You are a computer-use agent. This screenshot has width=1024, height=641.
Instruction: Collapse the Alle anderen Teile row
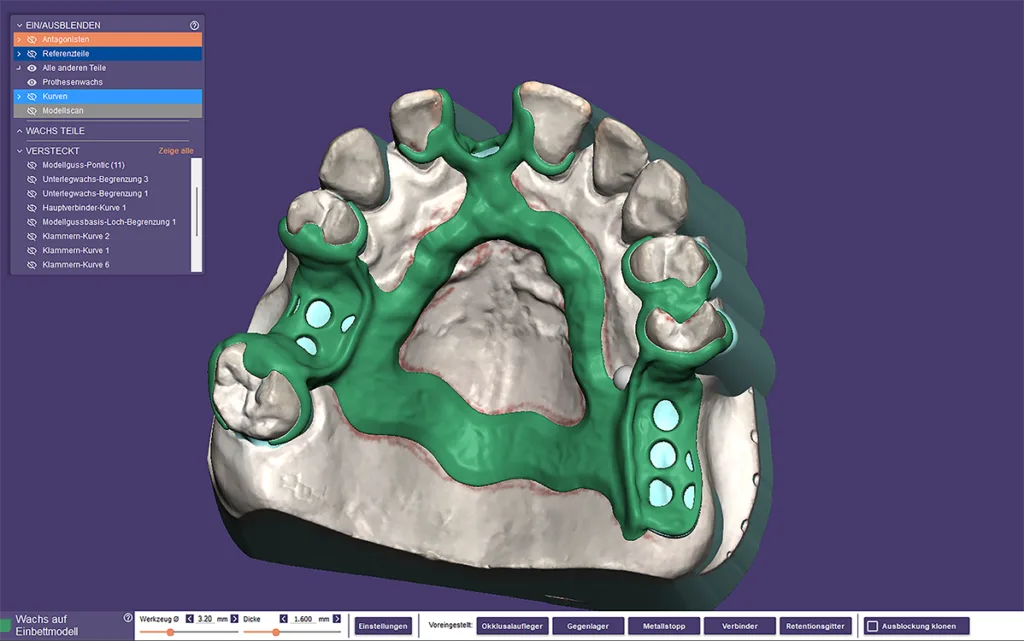pos(19,68)
